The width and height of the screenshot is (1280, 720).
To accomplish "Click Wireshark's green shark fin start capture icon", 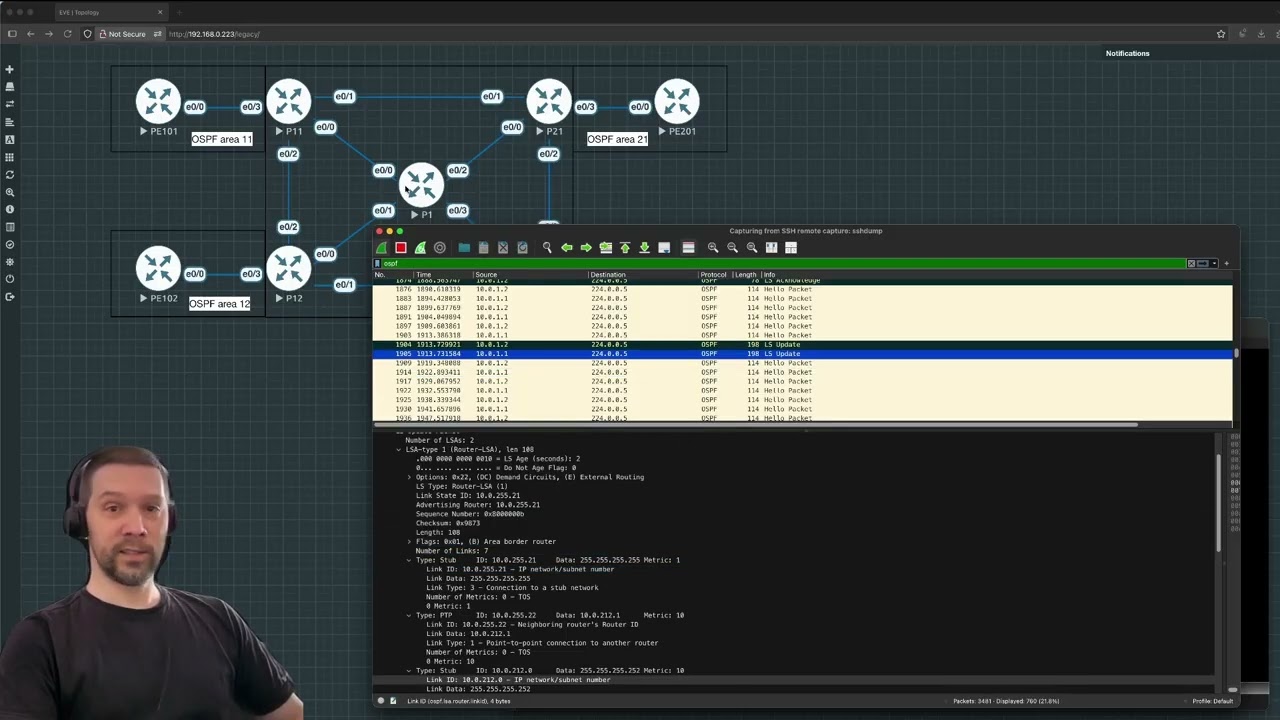I will click(382, 248).
